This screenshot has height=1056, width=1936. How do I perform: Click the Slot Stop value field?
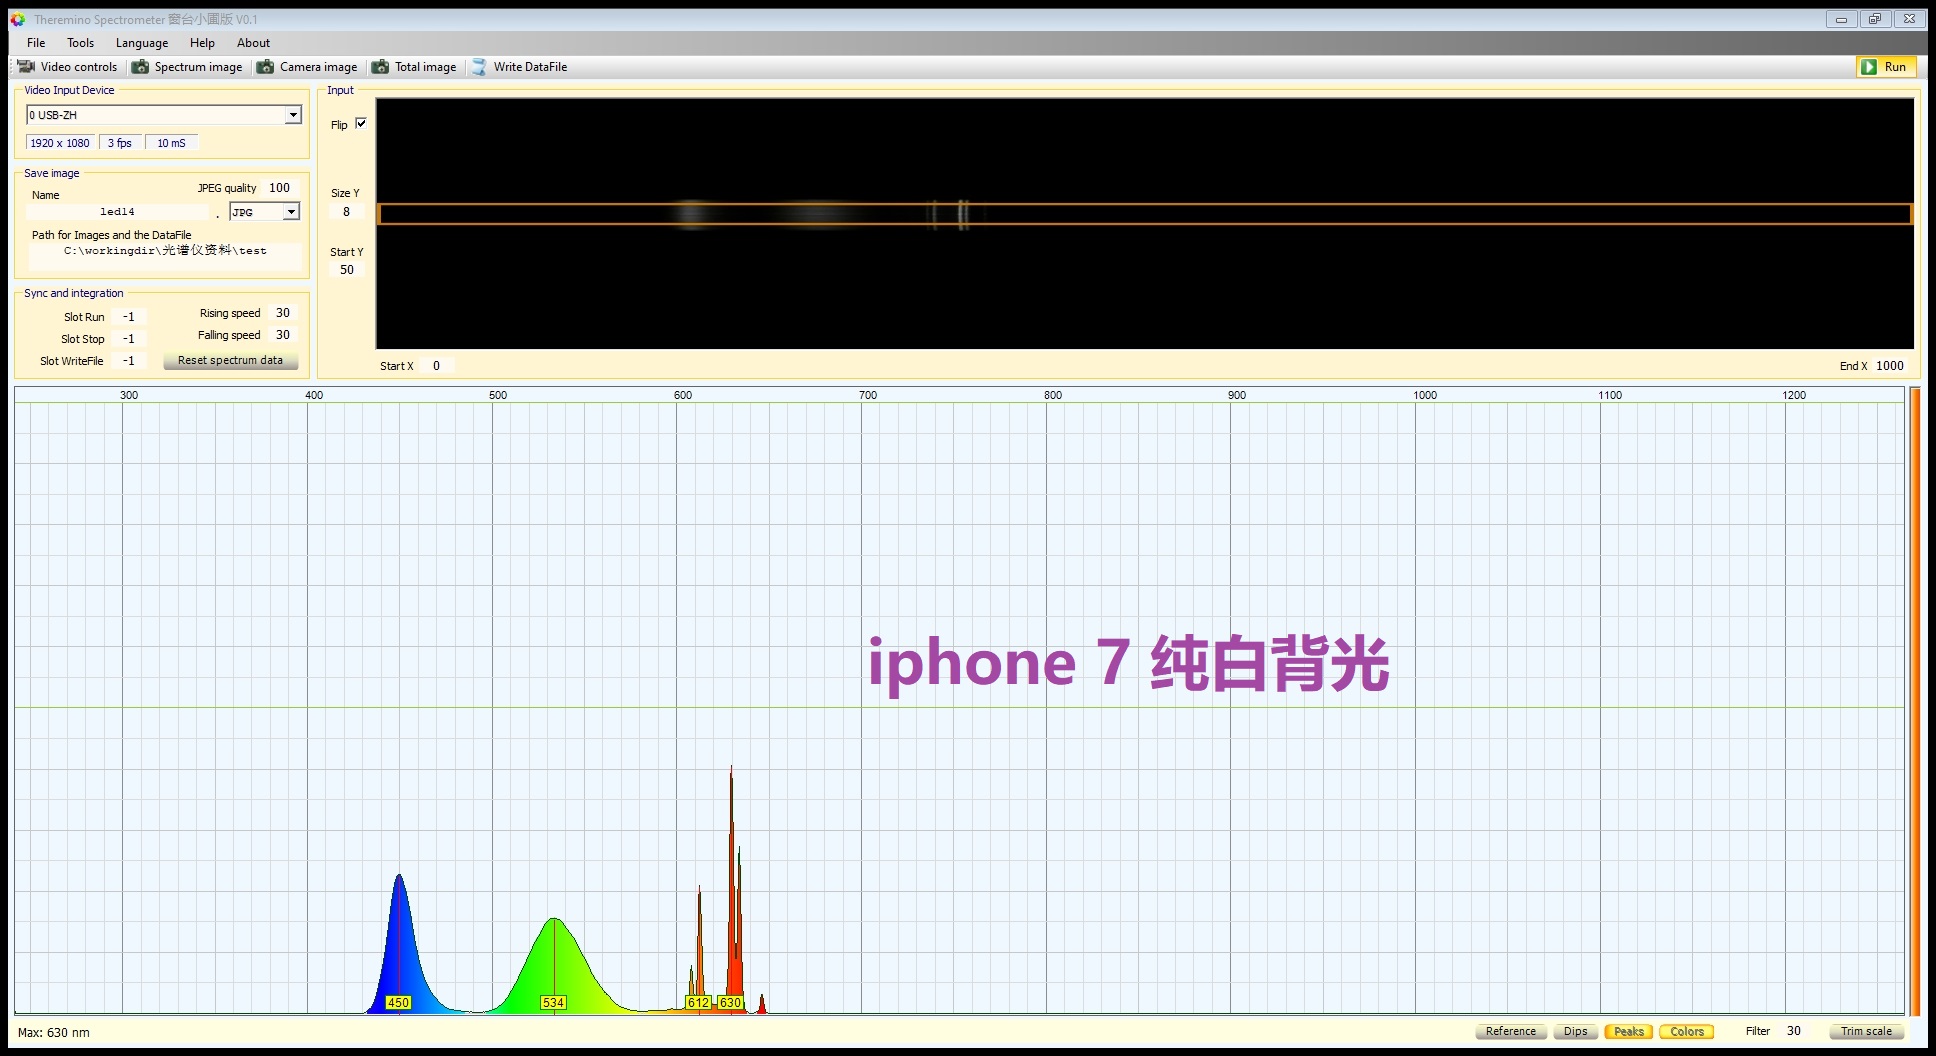(x=129, y=339)
